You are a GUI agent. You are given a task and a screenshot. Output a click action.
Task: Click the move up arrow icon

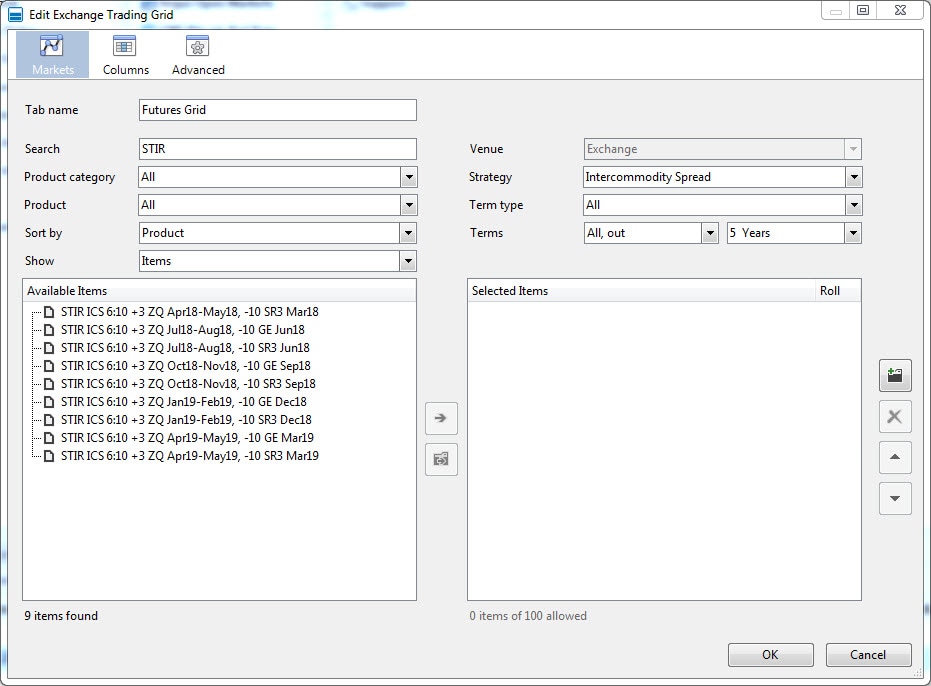(x=895, y=458)
